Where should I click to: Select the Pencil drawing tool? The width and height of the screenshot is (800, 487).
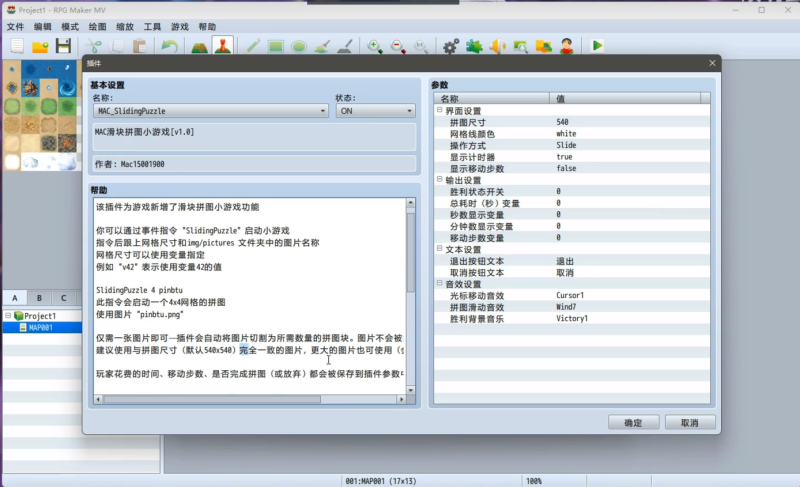[x=253, y=46]
